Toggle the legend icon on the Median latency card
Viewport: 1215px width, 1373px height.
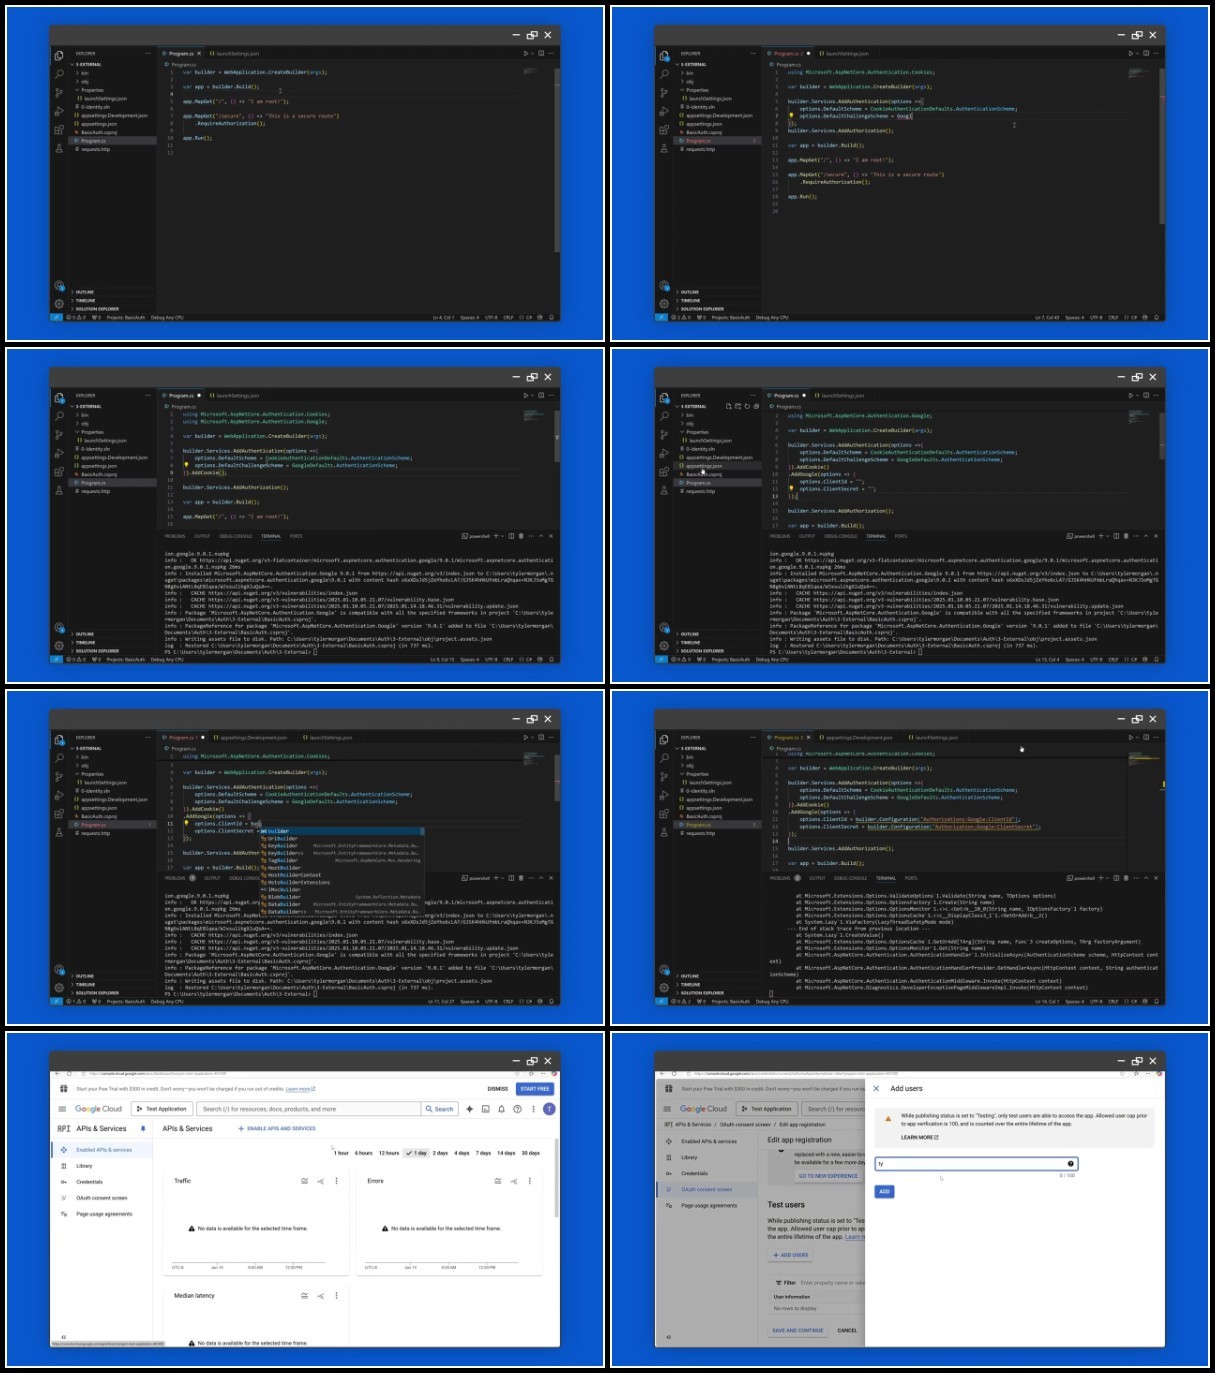304,1295
